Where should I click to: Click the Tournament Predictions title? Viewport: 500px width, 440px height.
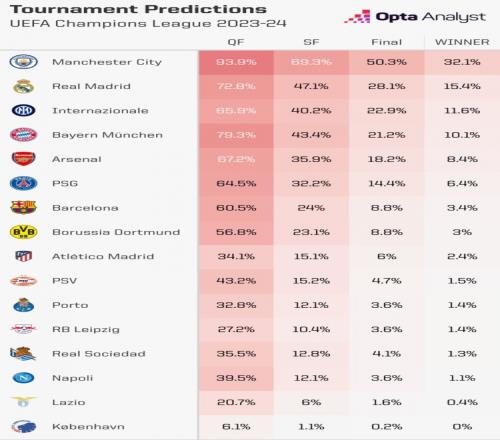tap(138, 9)
